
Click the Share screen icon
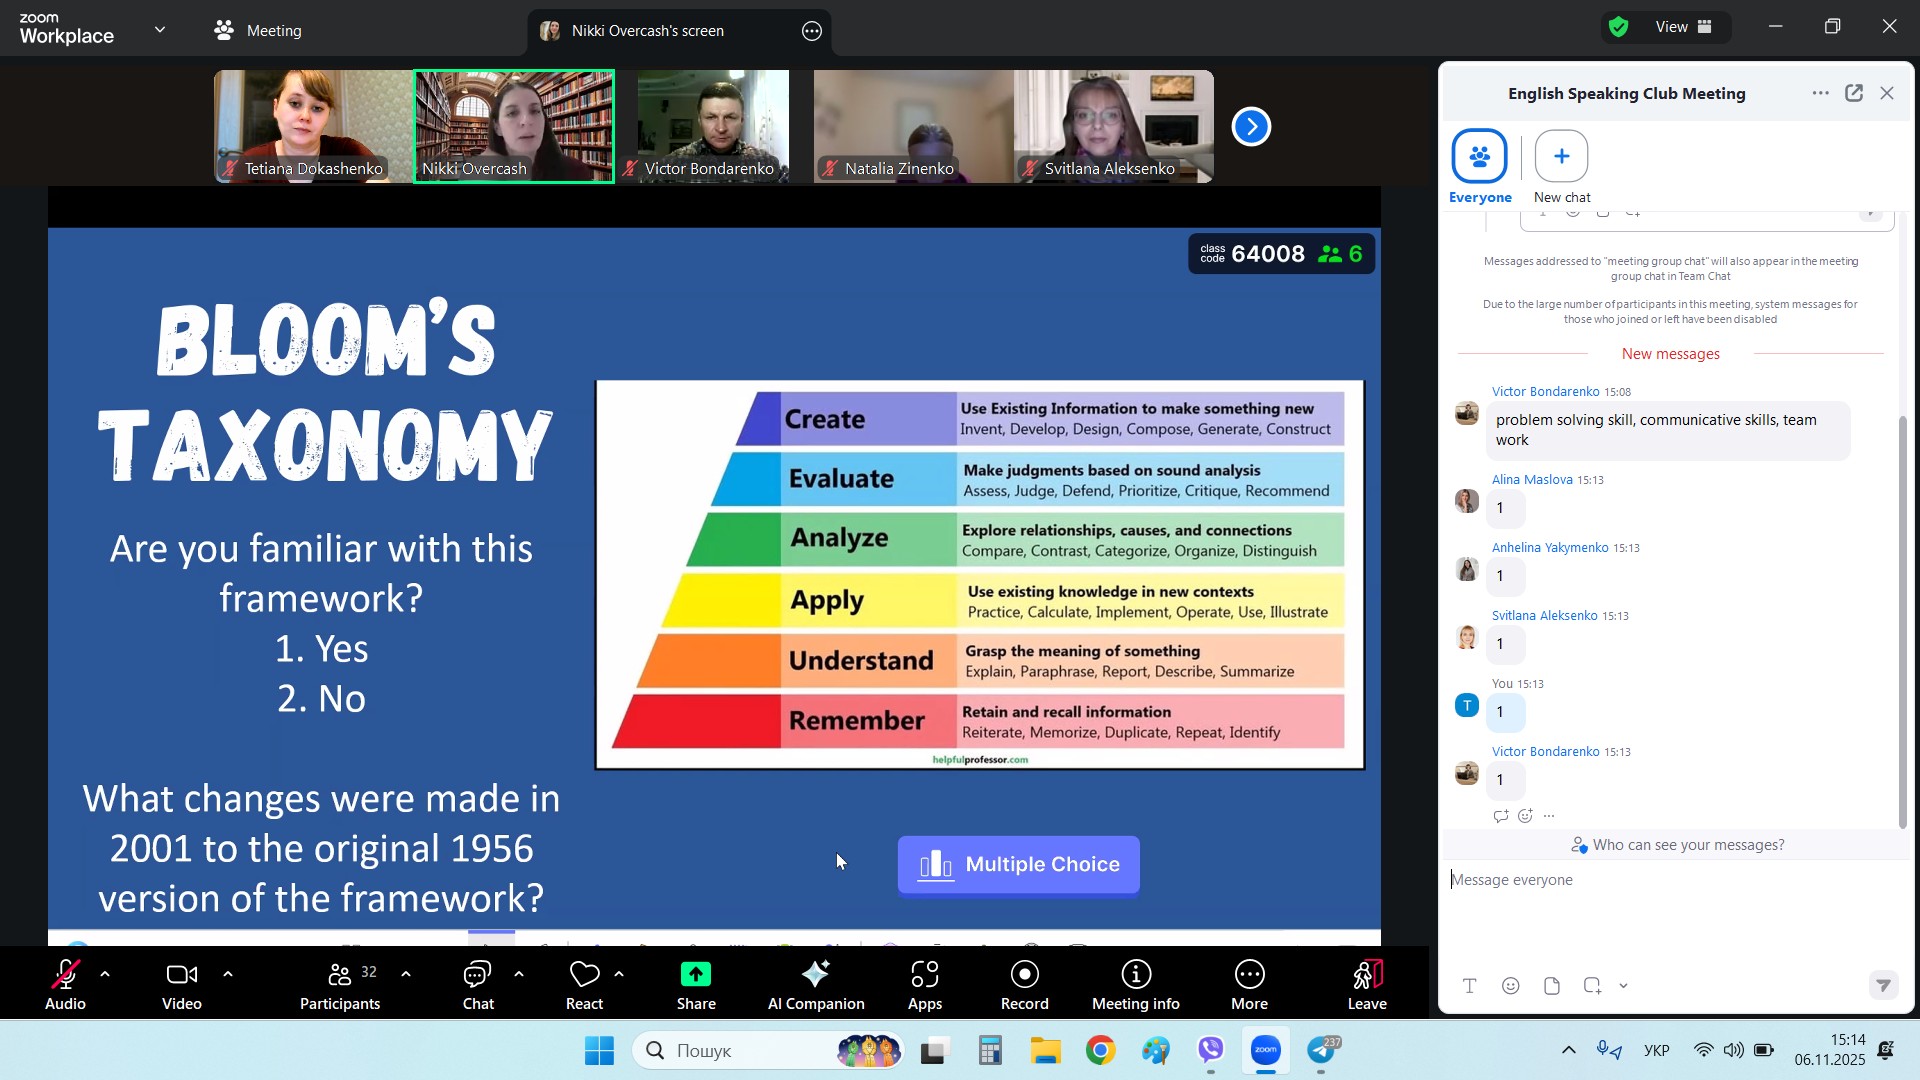tap(695, 985)
